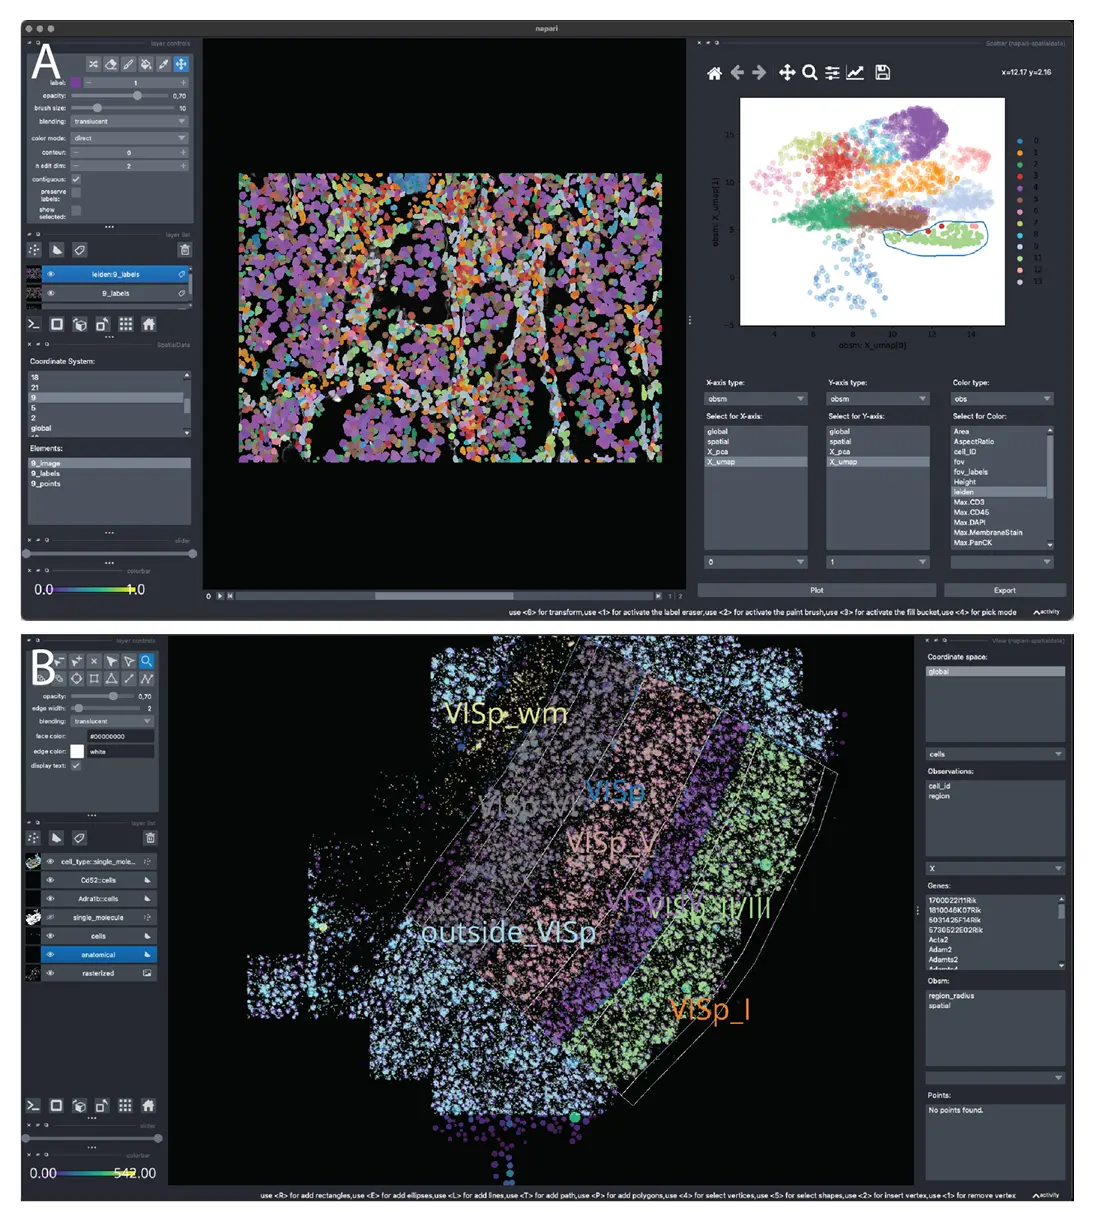Toggle the contiguous checkbox
This screenshot has width=1103, height=1212.
(x=76, y=179)
